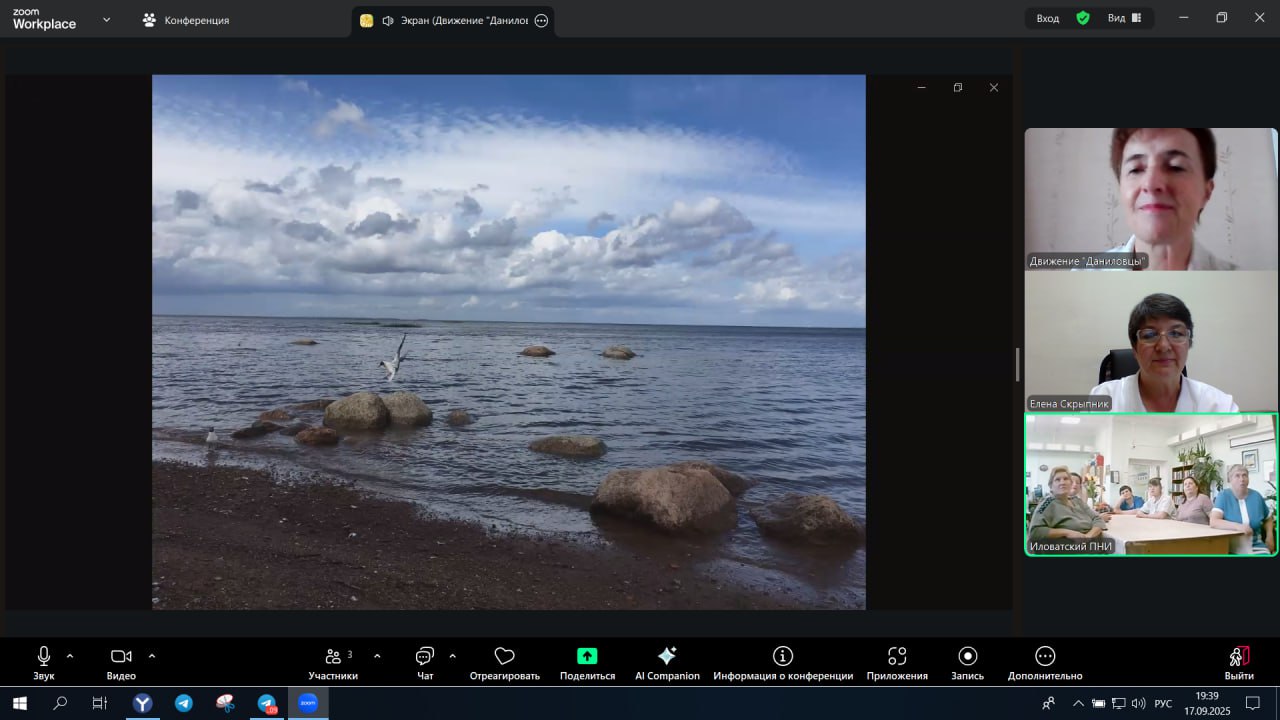Expand the arrow next to Участники
The image size is (1280, 720).
(x=377, y=656)
